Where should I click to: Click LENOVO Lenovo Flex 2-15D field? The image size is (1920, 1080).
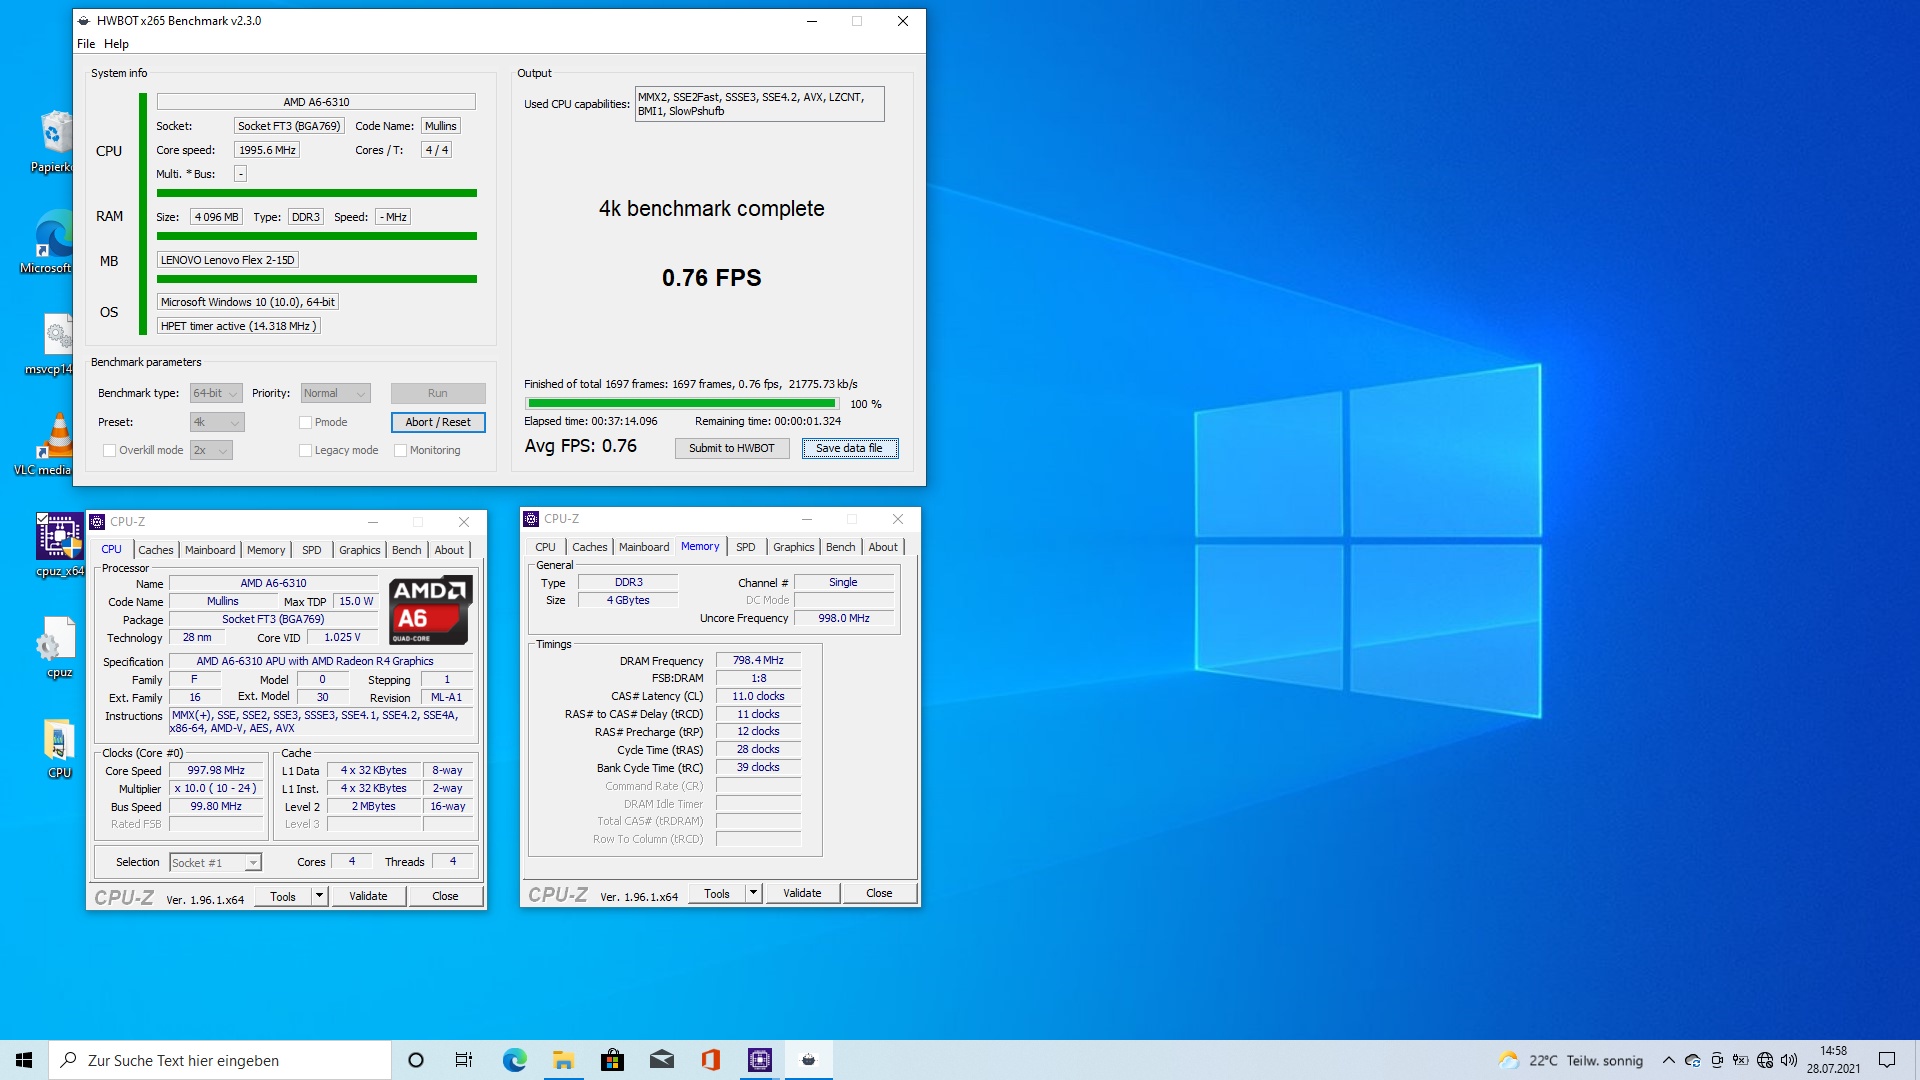[228, 260]
